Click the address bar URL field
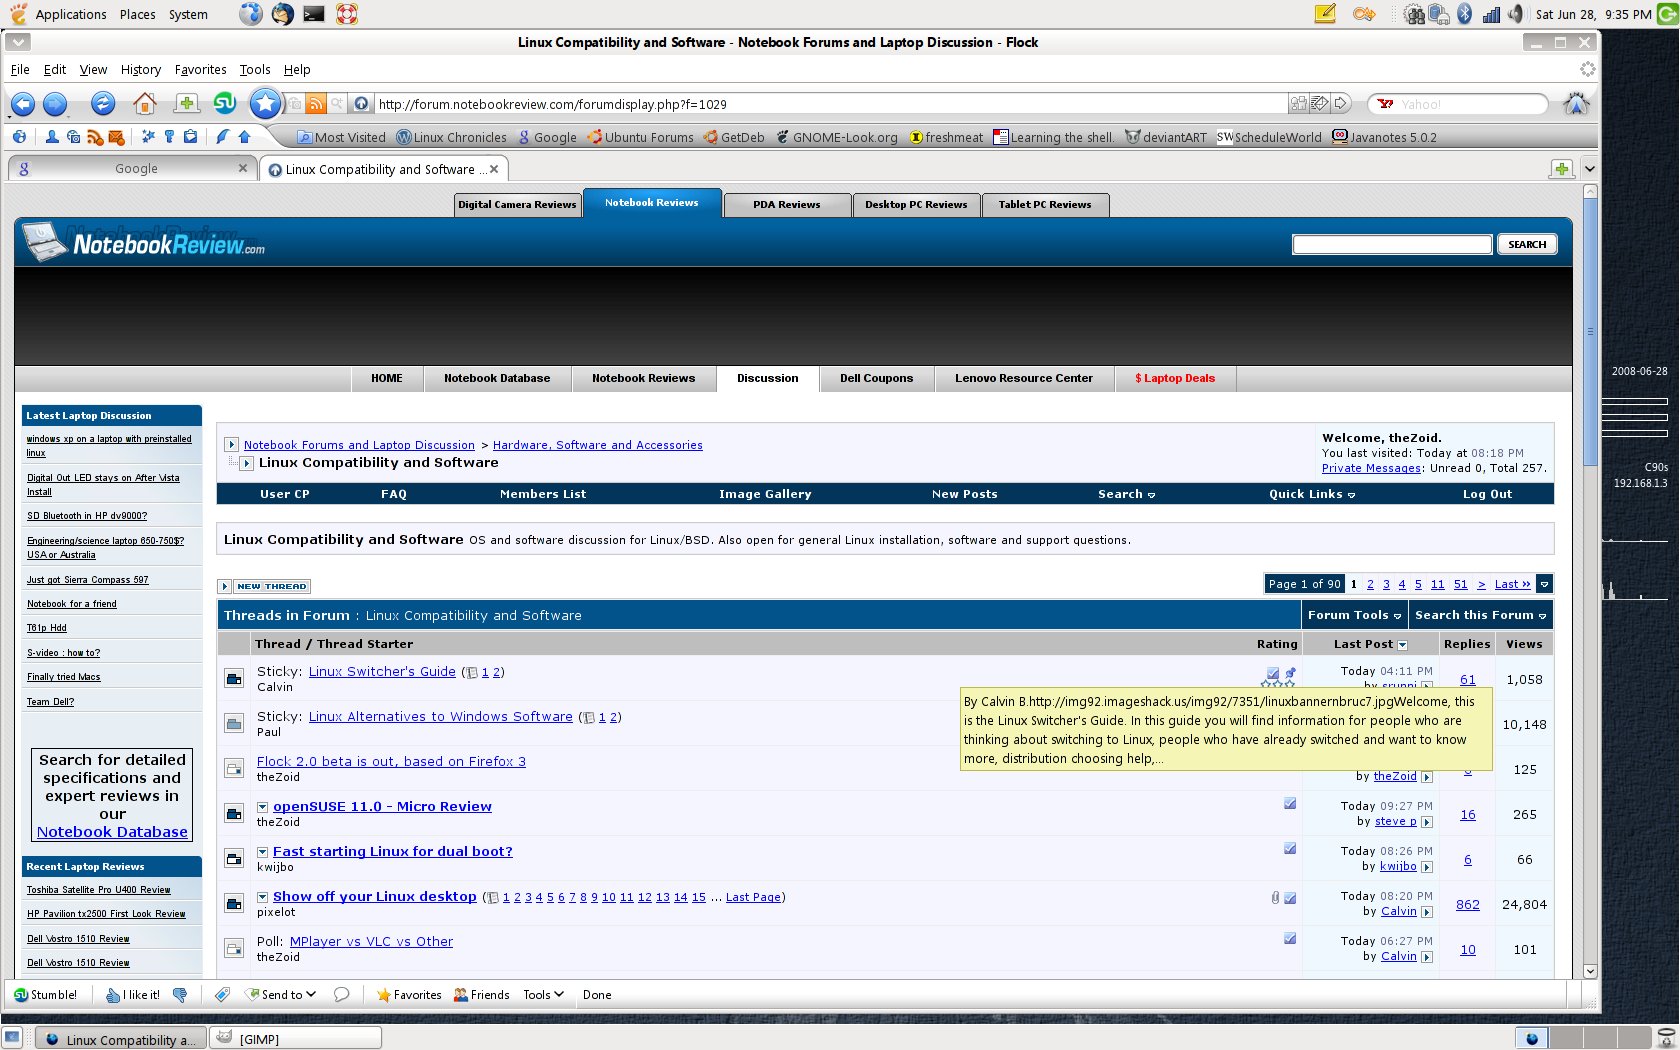Screen dimensions: 1680x1050 (830, 104)
